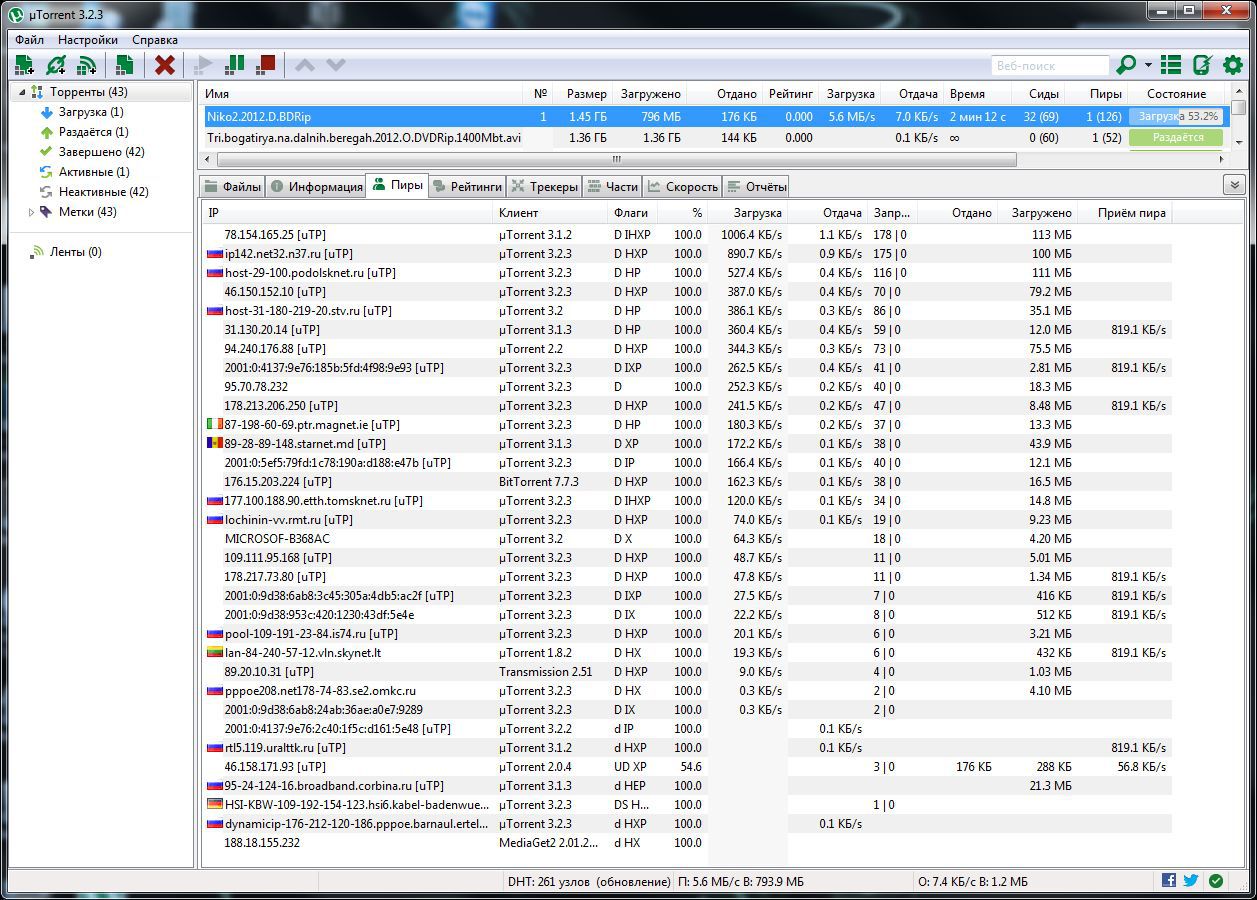Open the Файл menu

click(29, 40)
